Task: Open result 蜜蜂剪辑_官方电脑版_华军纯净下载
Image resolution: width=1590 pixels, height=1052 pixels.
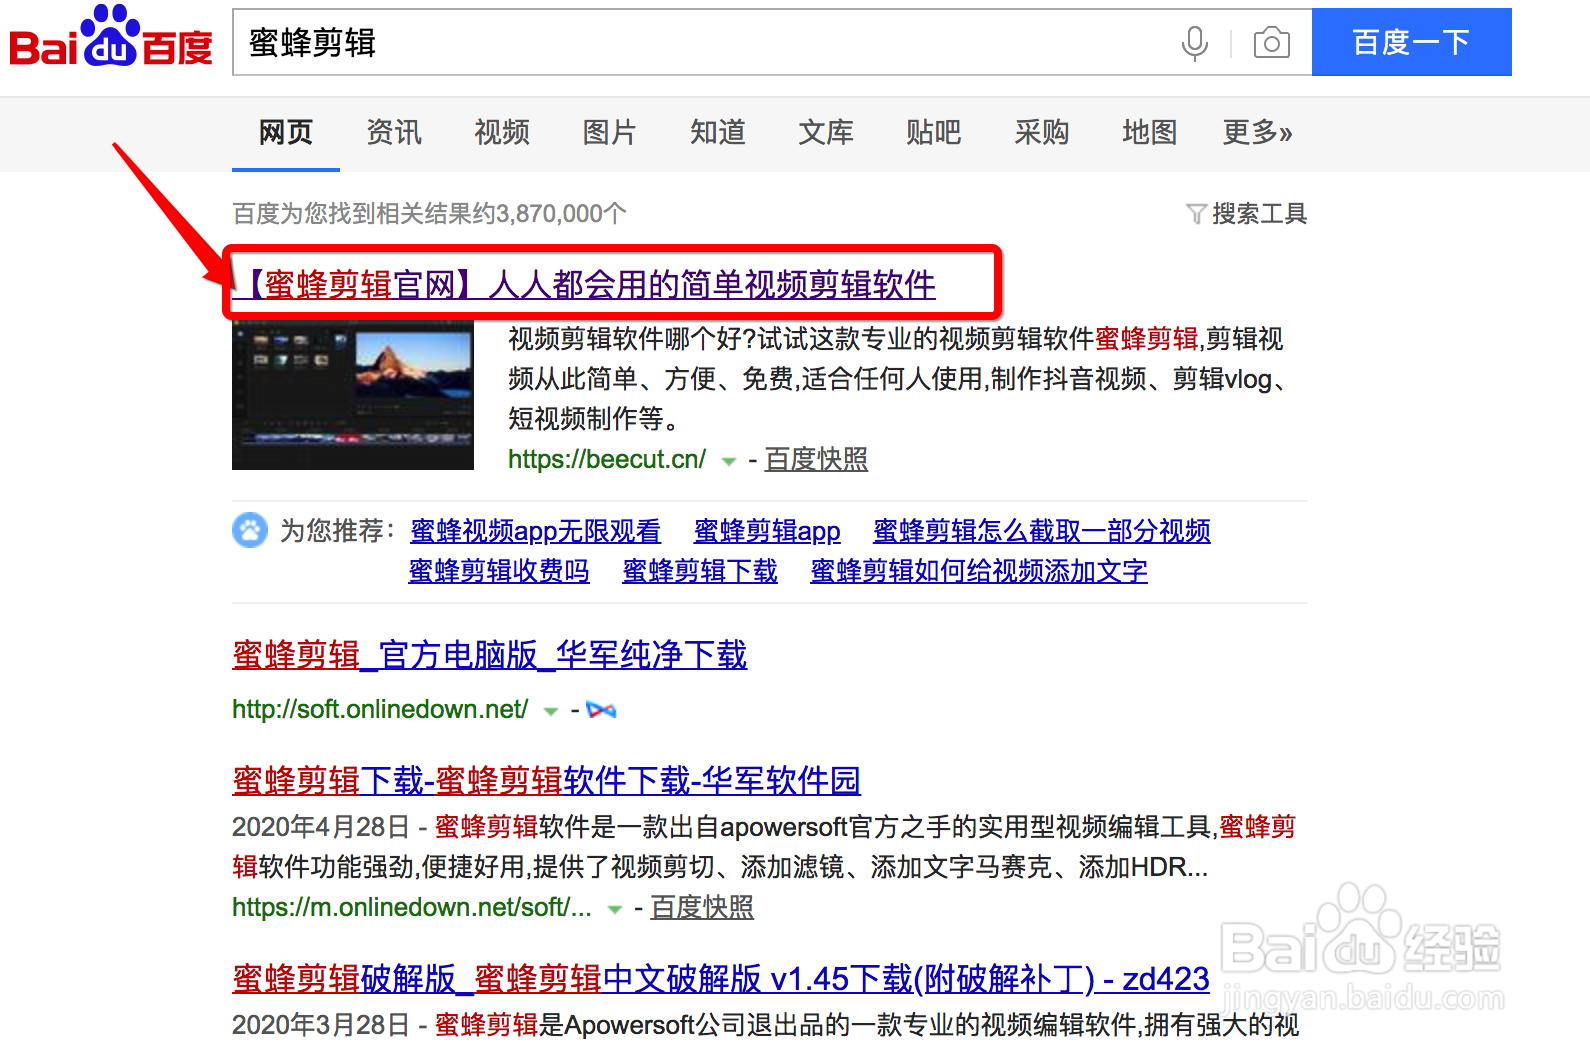Action: pyautogui.click(x=490, y=655)
